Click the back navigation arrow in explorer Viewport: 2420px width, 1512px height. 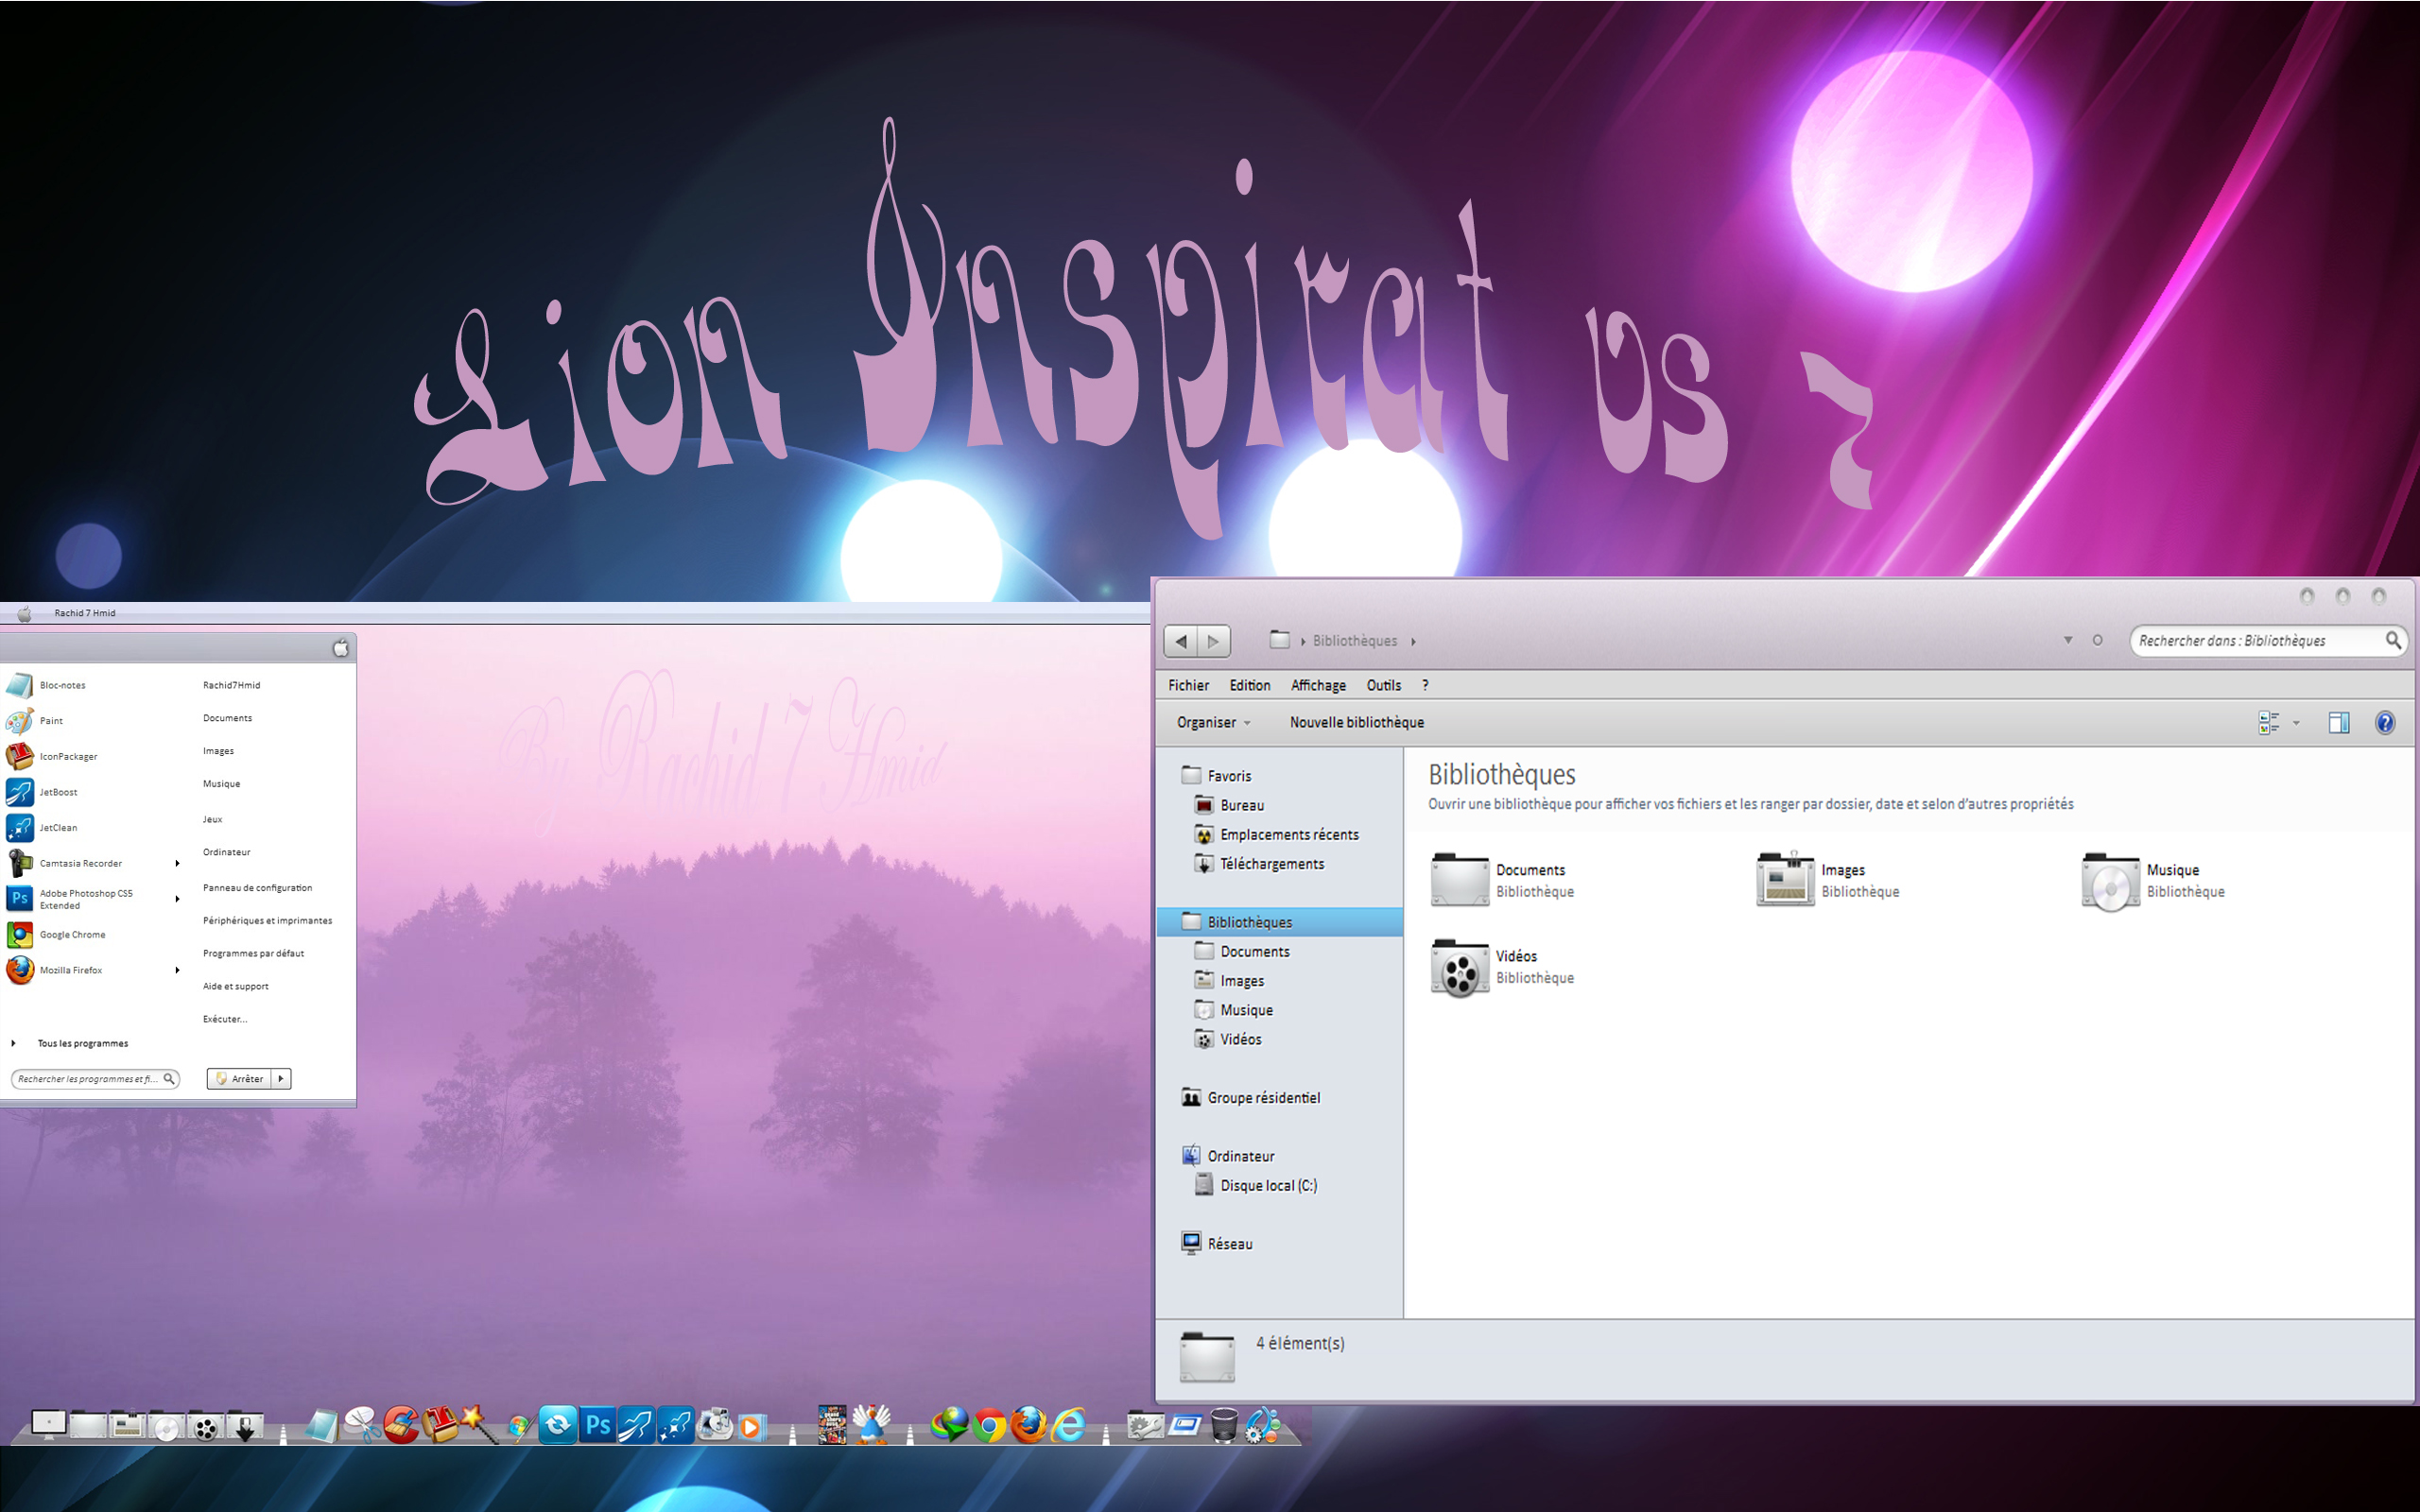pyautogui.click(x=1182, y=639)
